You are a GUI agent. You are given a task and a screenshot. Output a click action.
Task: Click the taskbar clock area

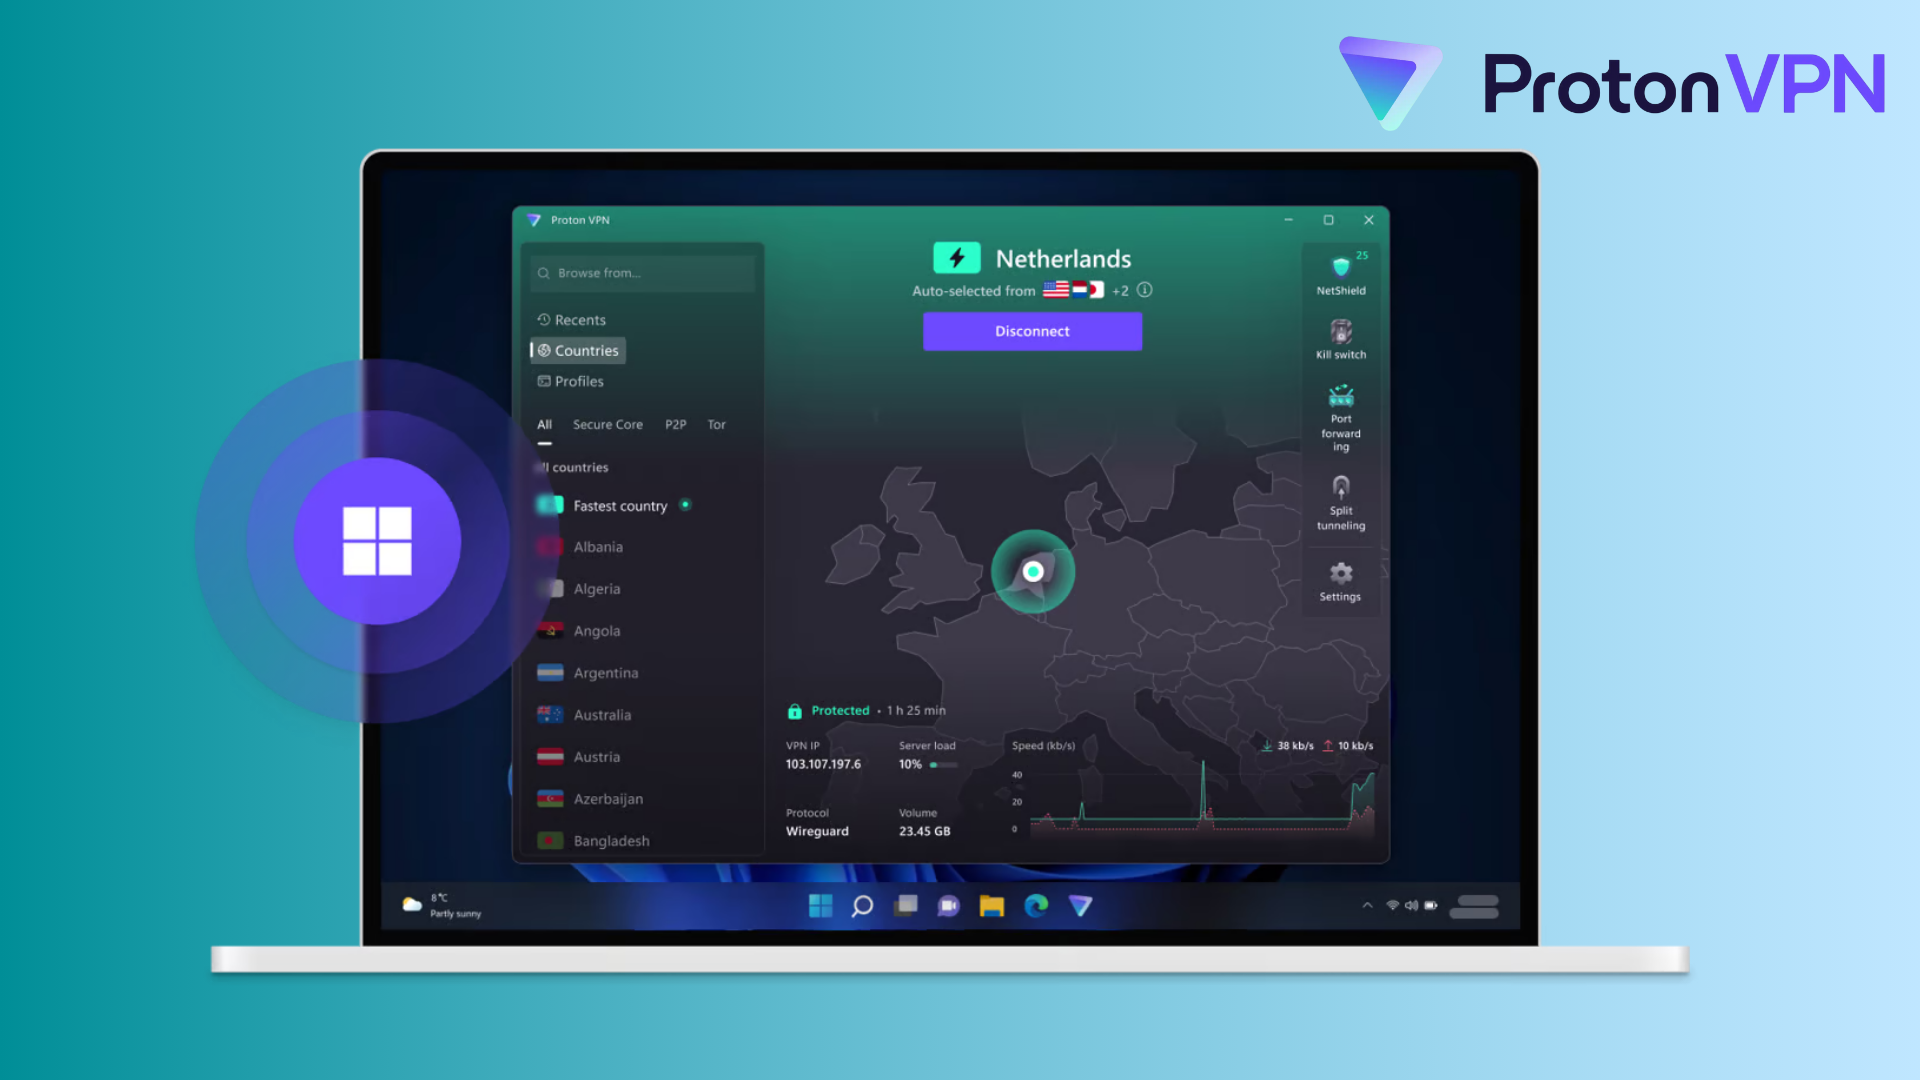pyautogui.click(x=1475, y=906)
